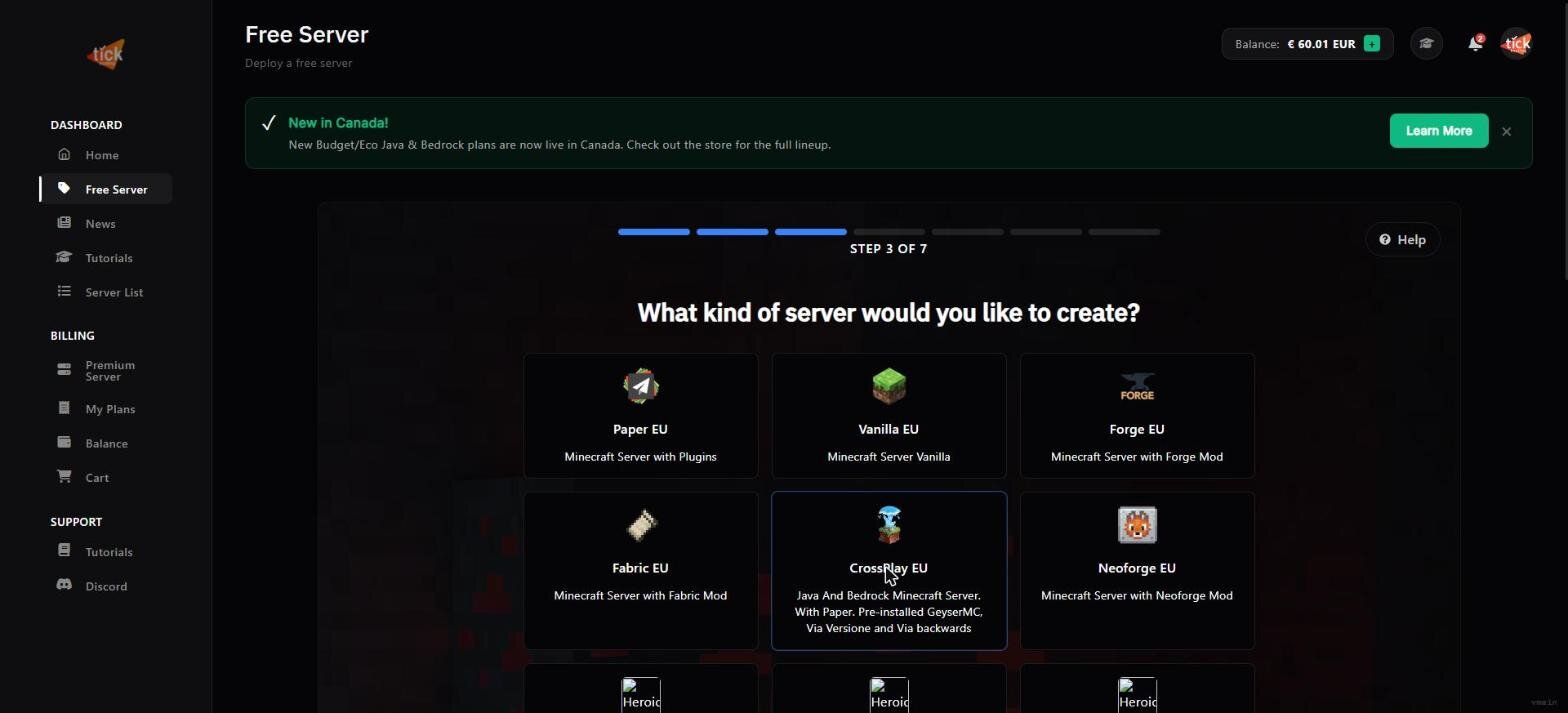Click the 'Fabric EU' title text

[641, 568]
